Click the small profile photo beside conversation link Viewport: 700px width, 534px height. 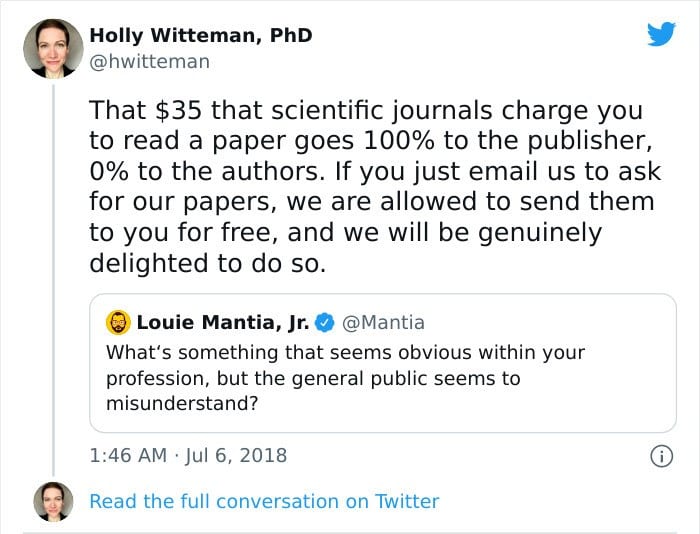point(53,501)
